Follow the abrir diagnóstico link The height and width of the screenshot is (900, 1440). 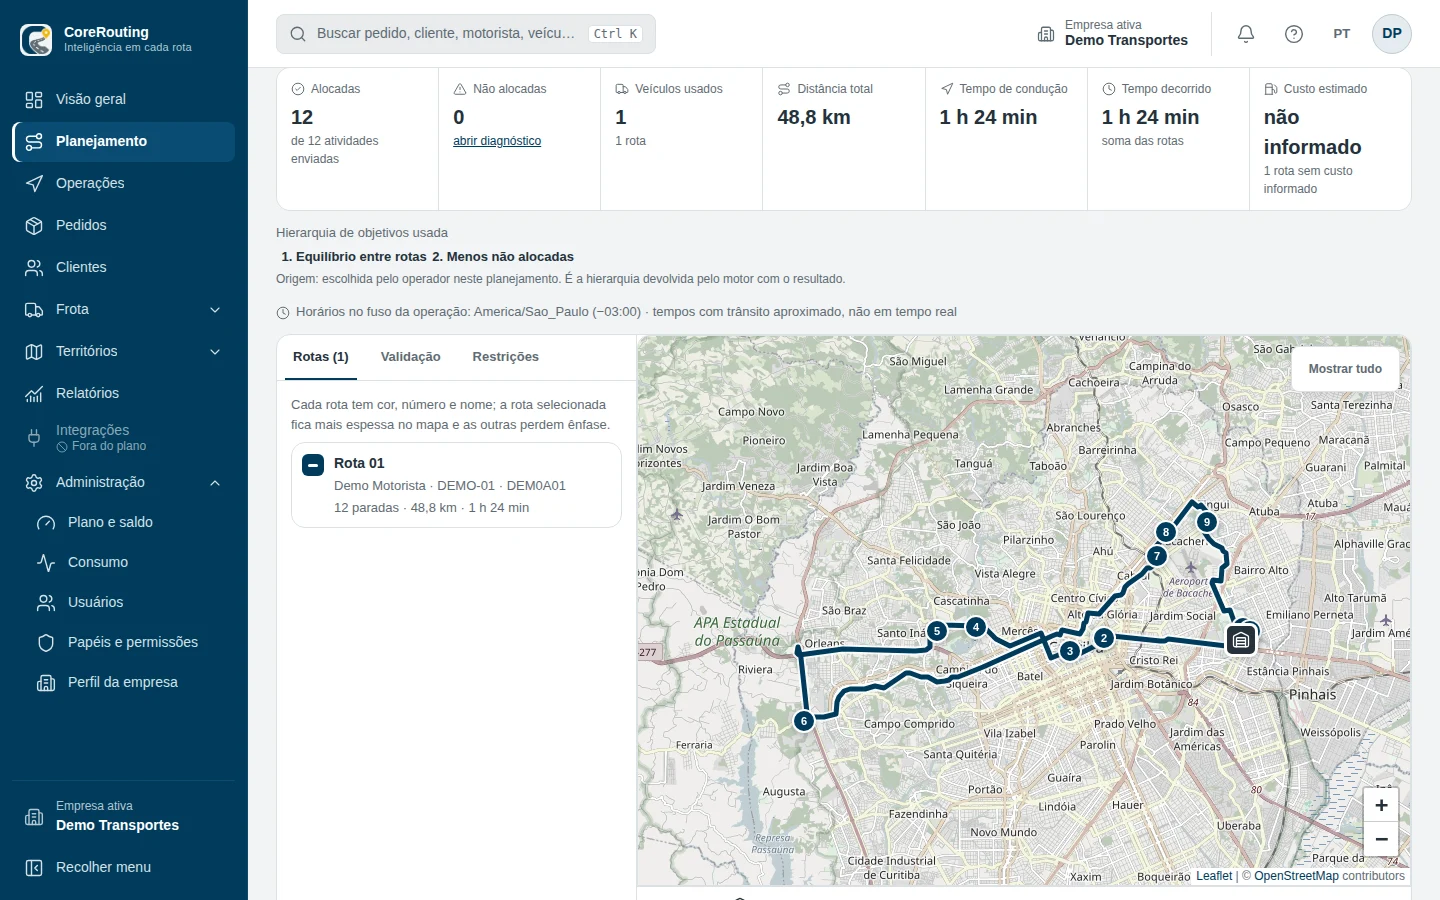click(x=497, y=141)
